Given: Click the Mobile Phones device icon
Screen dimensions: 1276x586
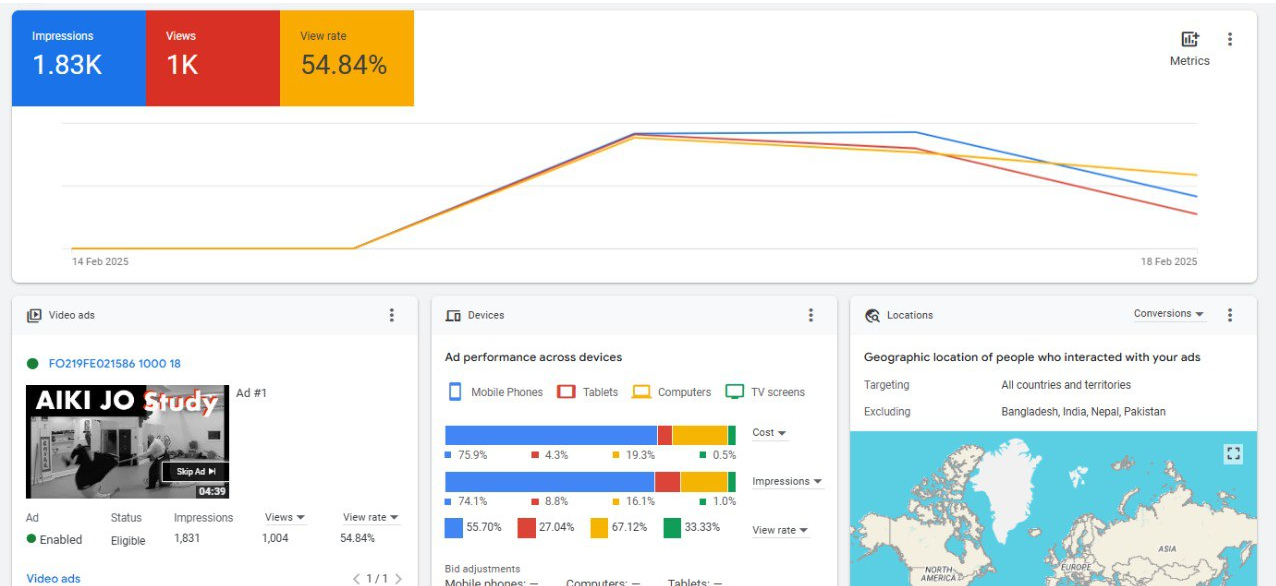Looking at the screenshot, I should pos(455,392).
